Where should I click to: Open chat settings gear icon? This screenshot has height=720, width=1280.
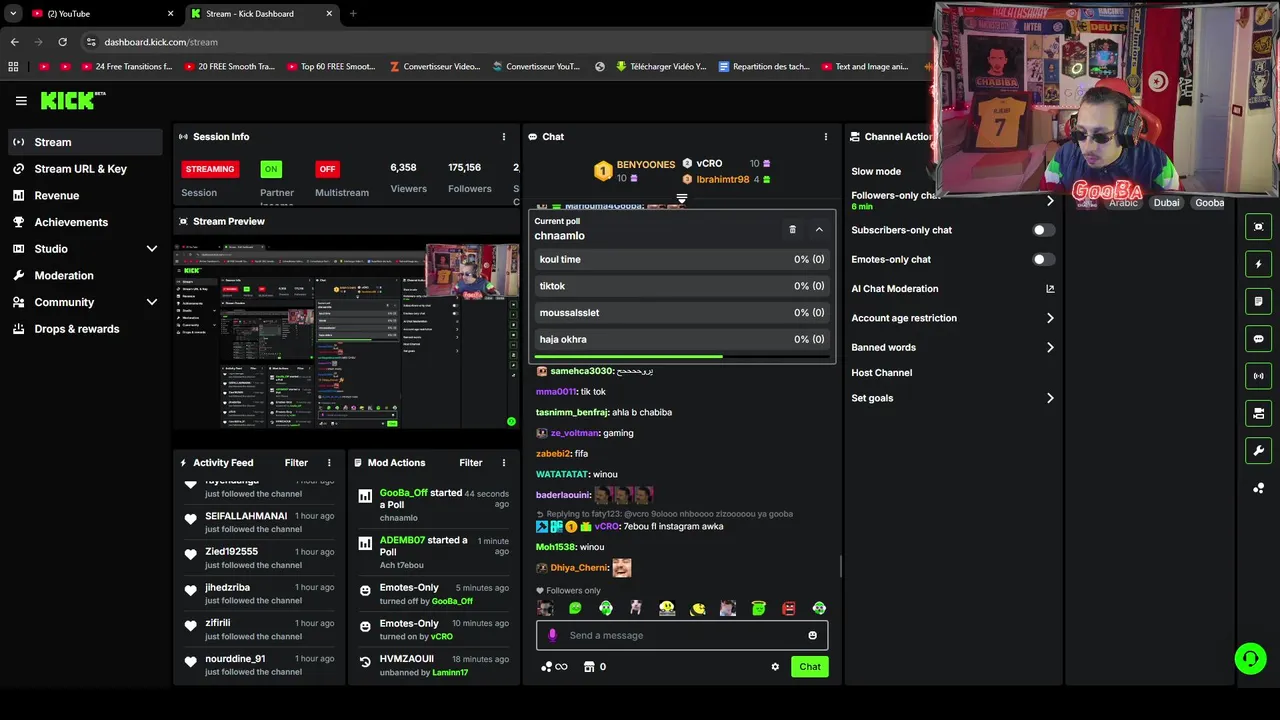(x=775, y=667)
